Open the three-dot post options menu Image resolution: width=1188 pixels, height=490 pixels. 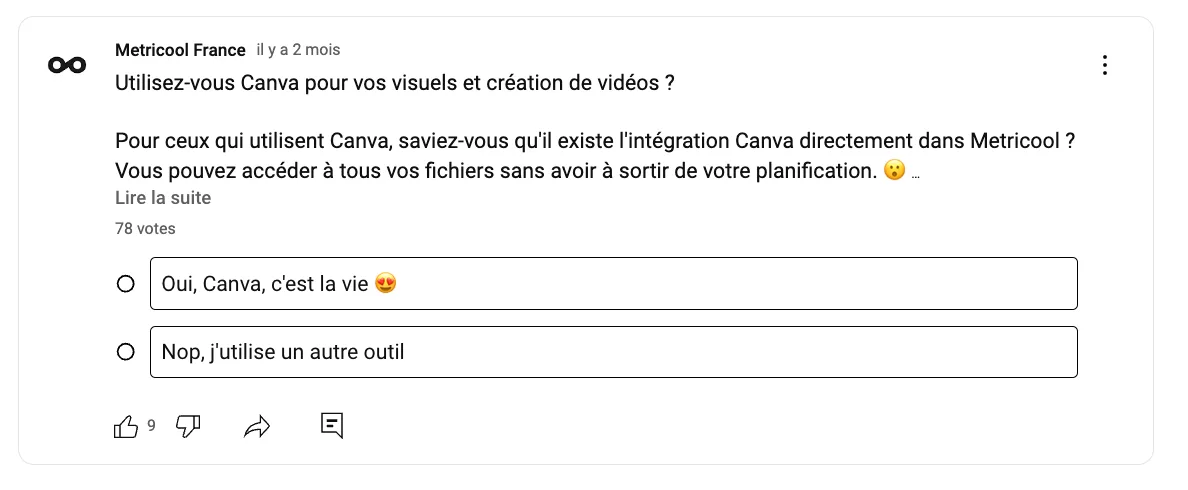coord(1104,66)
